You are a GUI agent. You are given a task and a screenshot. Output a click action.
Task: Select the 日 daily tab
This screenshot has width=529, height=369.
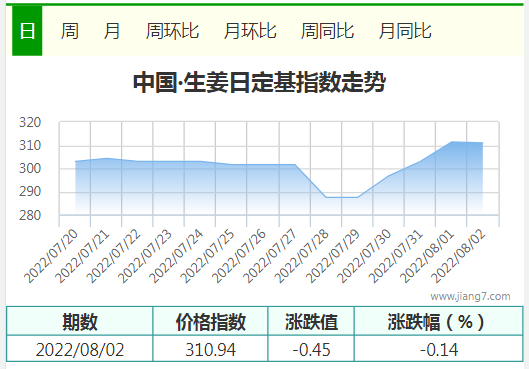27,31
